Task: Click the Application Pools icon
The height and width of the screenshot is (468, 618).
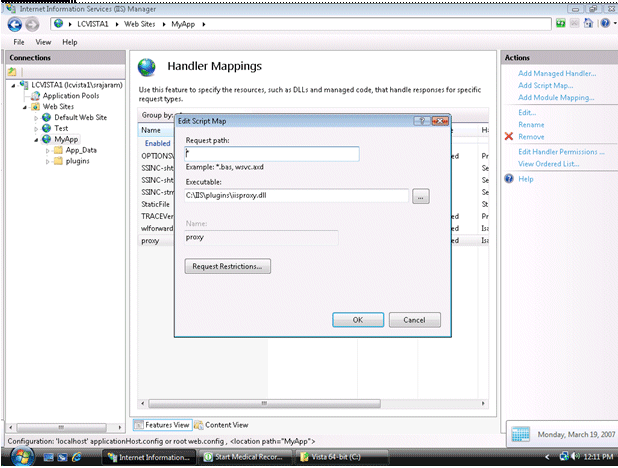Action: (x=35, y=96)
